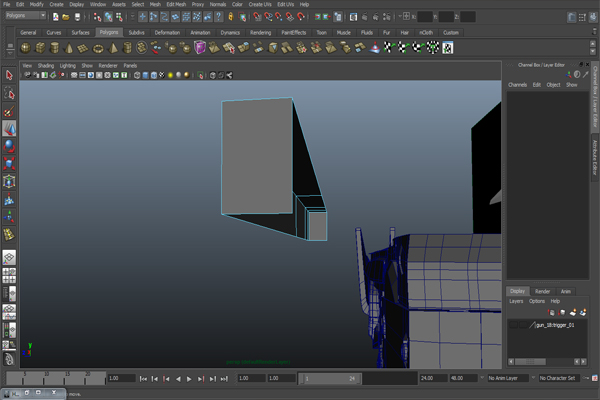Toggle the Channel Box show/hide icon
600x400 pixels.
[x=593, y=17]
